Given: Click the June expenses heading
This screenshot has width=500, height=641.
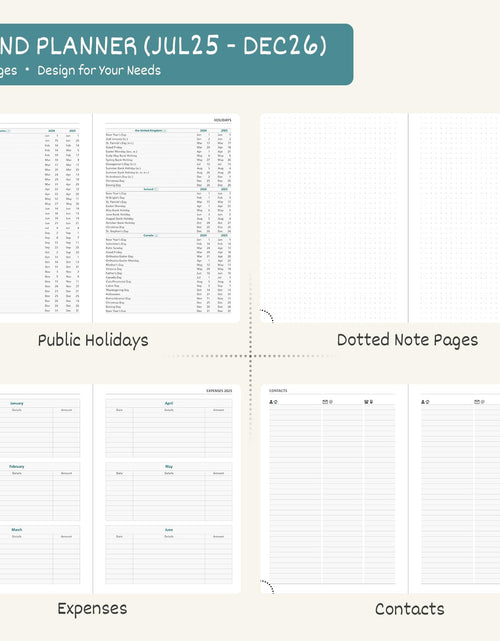Looking at the screenshot, I should coord(169,530).
